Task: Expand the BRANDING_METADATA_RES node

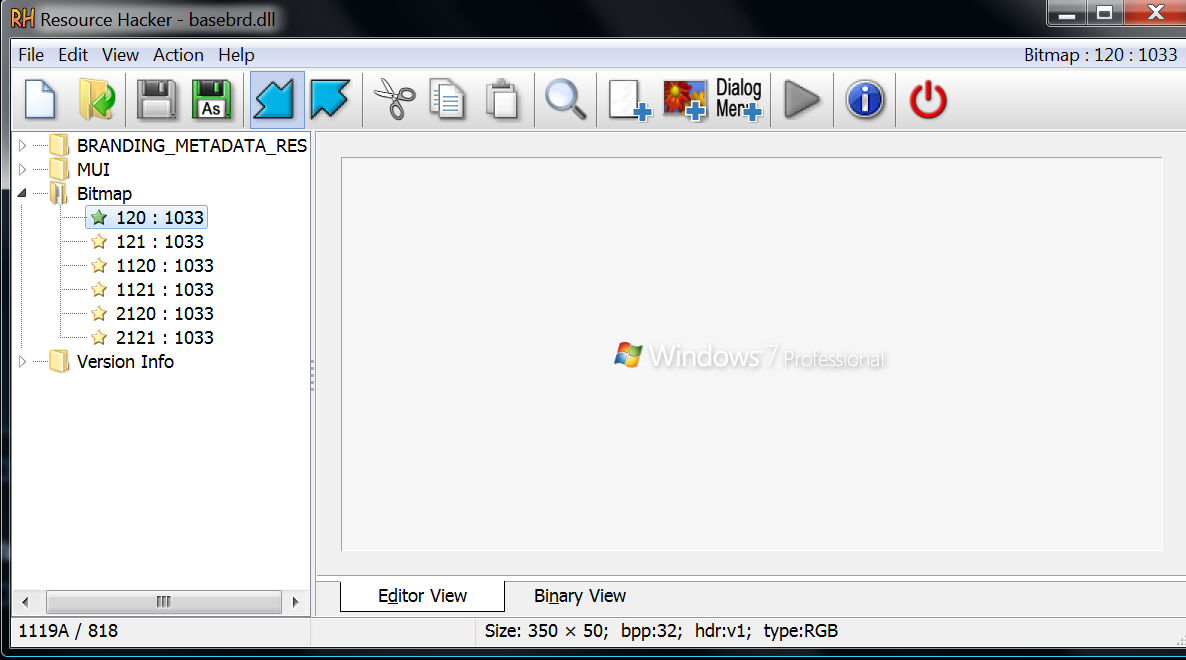Action: click(23, 145)
